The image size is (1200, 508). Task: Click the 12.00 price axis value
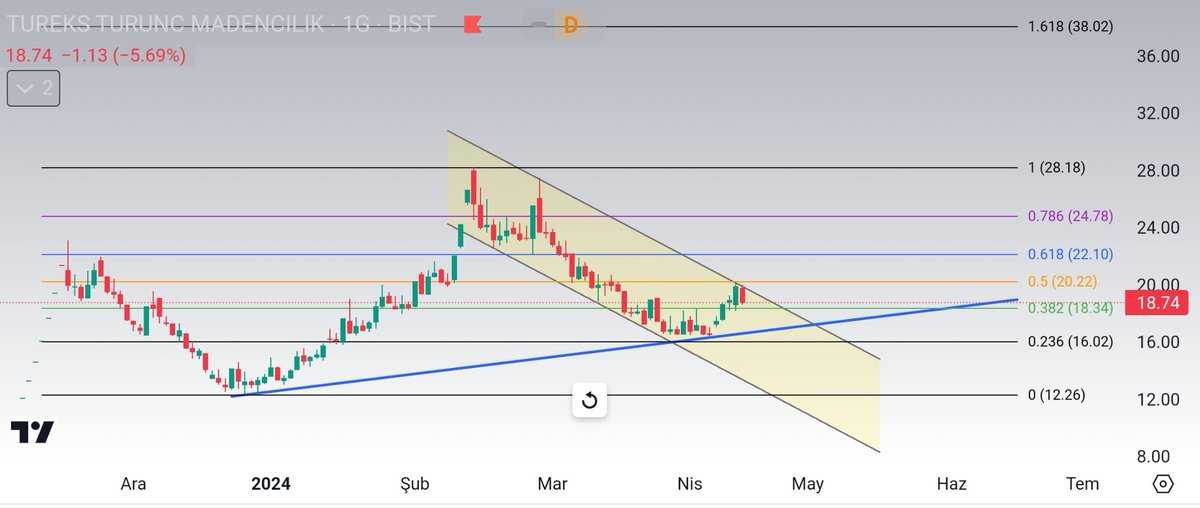tap(1158, 399)
